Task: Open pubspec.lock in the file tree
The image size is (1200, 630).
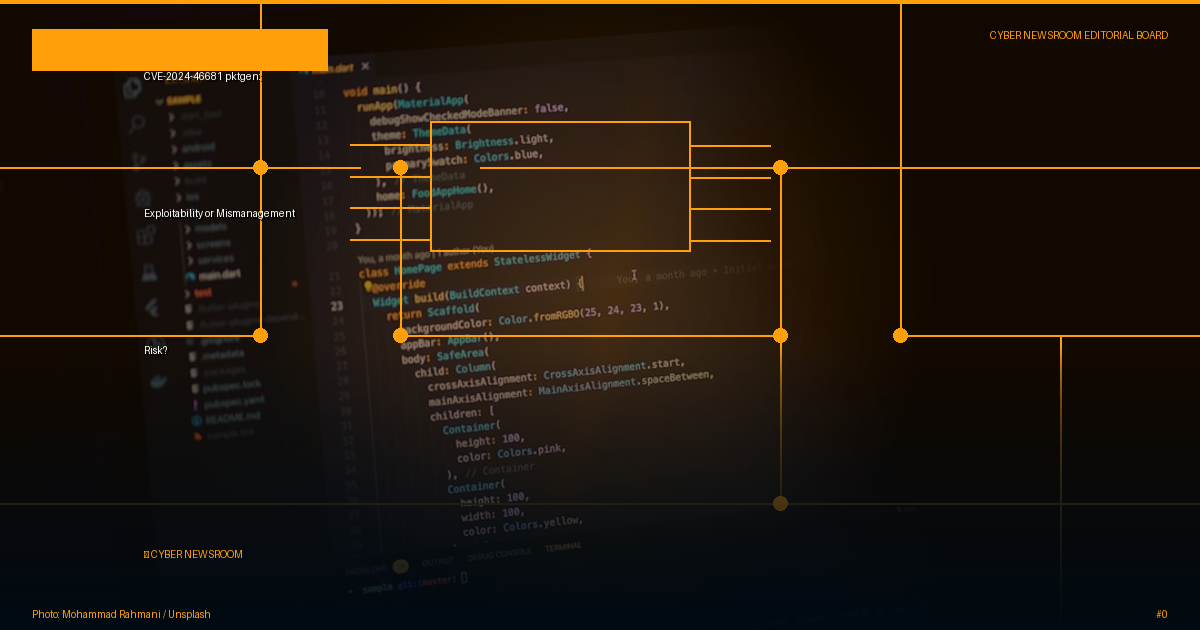Action: point(225,384)
